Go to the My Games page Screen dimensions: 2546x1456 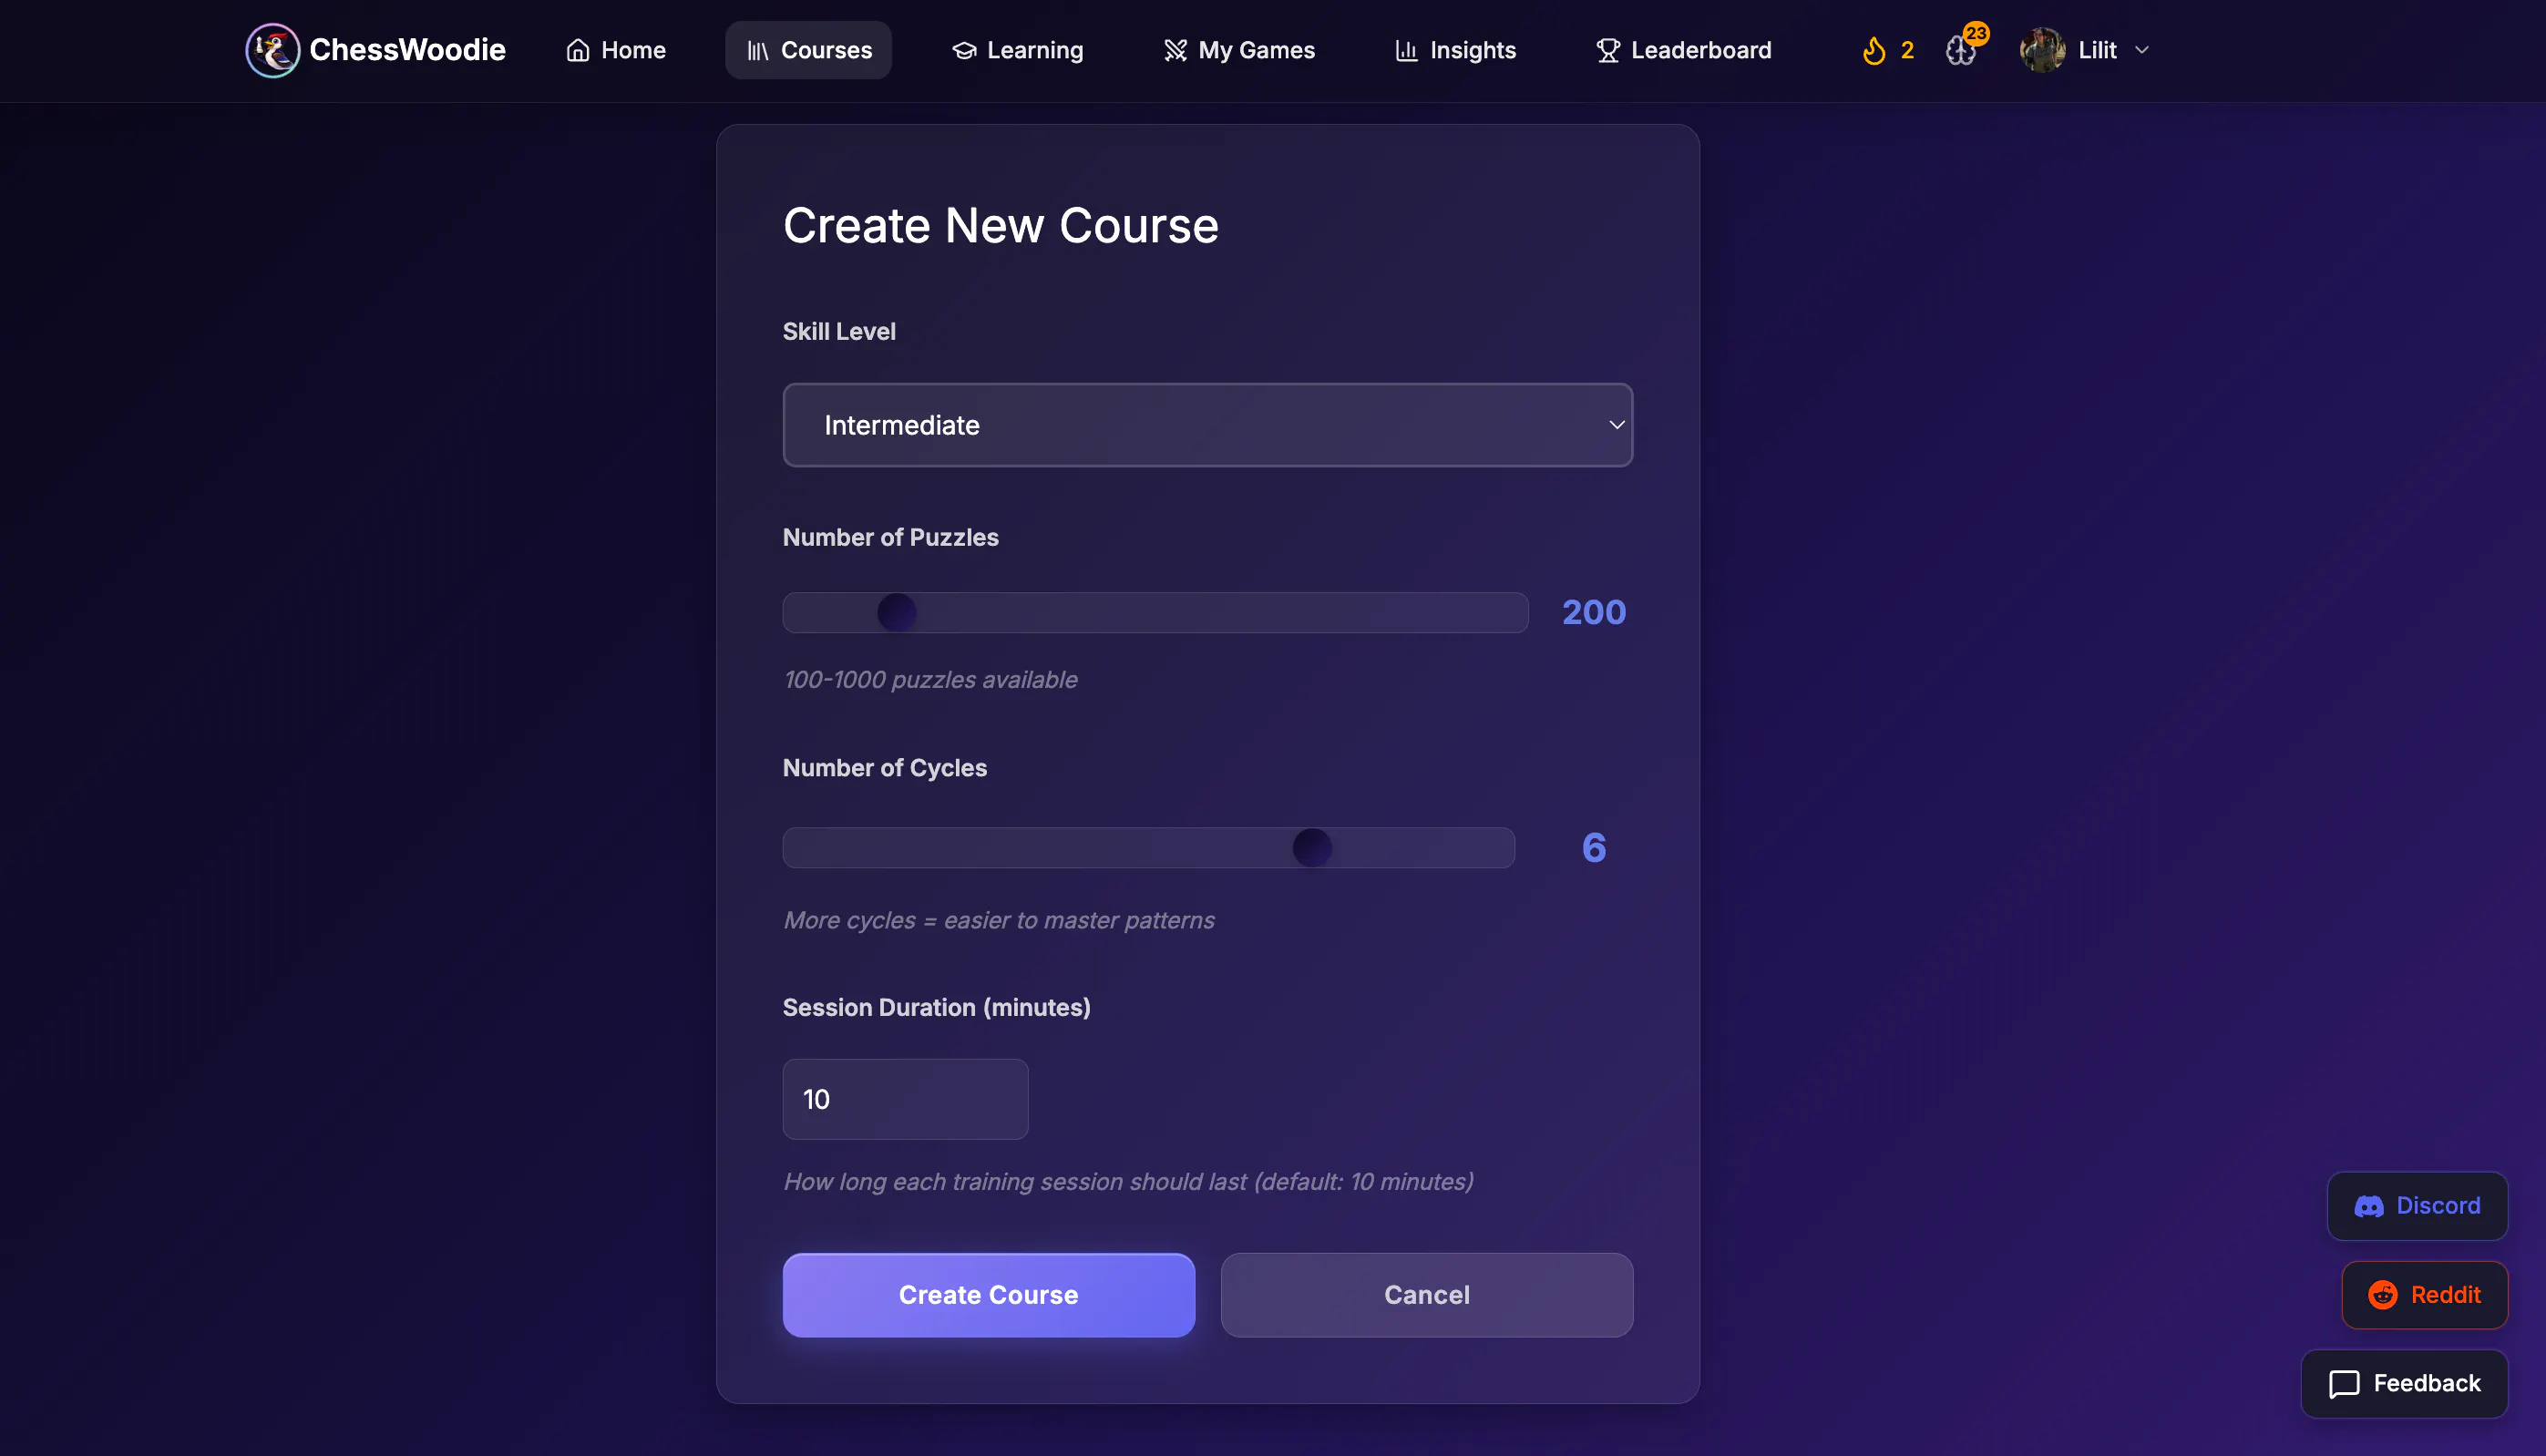pos(1239,50)
